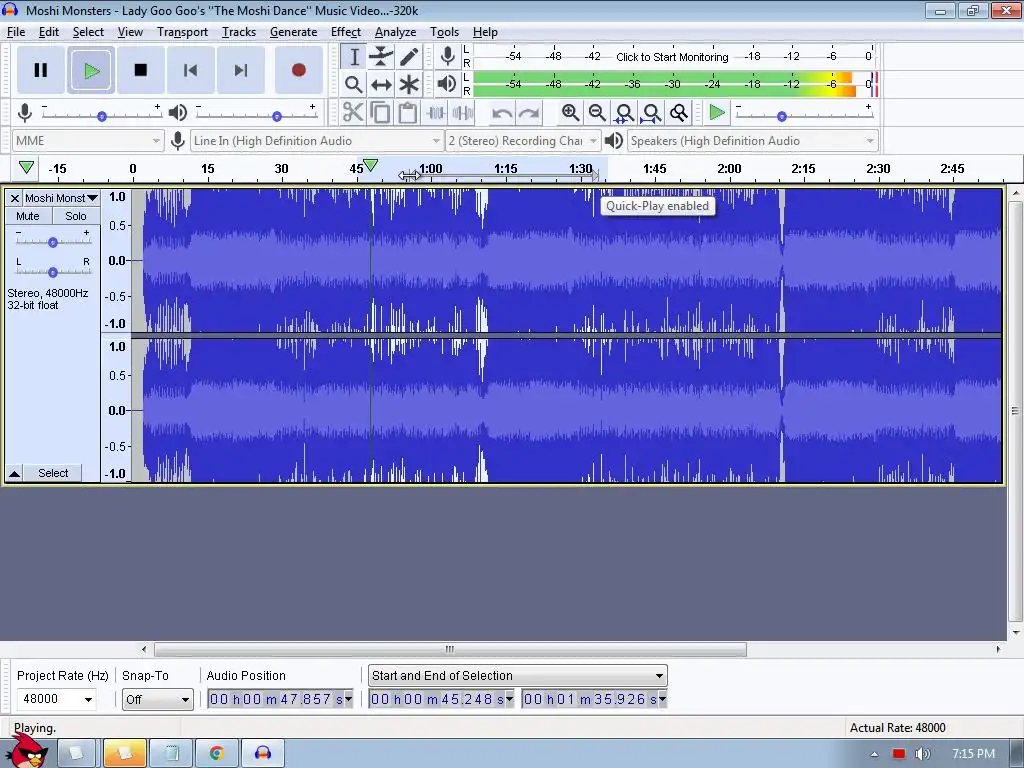
Task: Select the Multi-Tool (asterisk) mode
Action: (409, 84)
